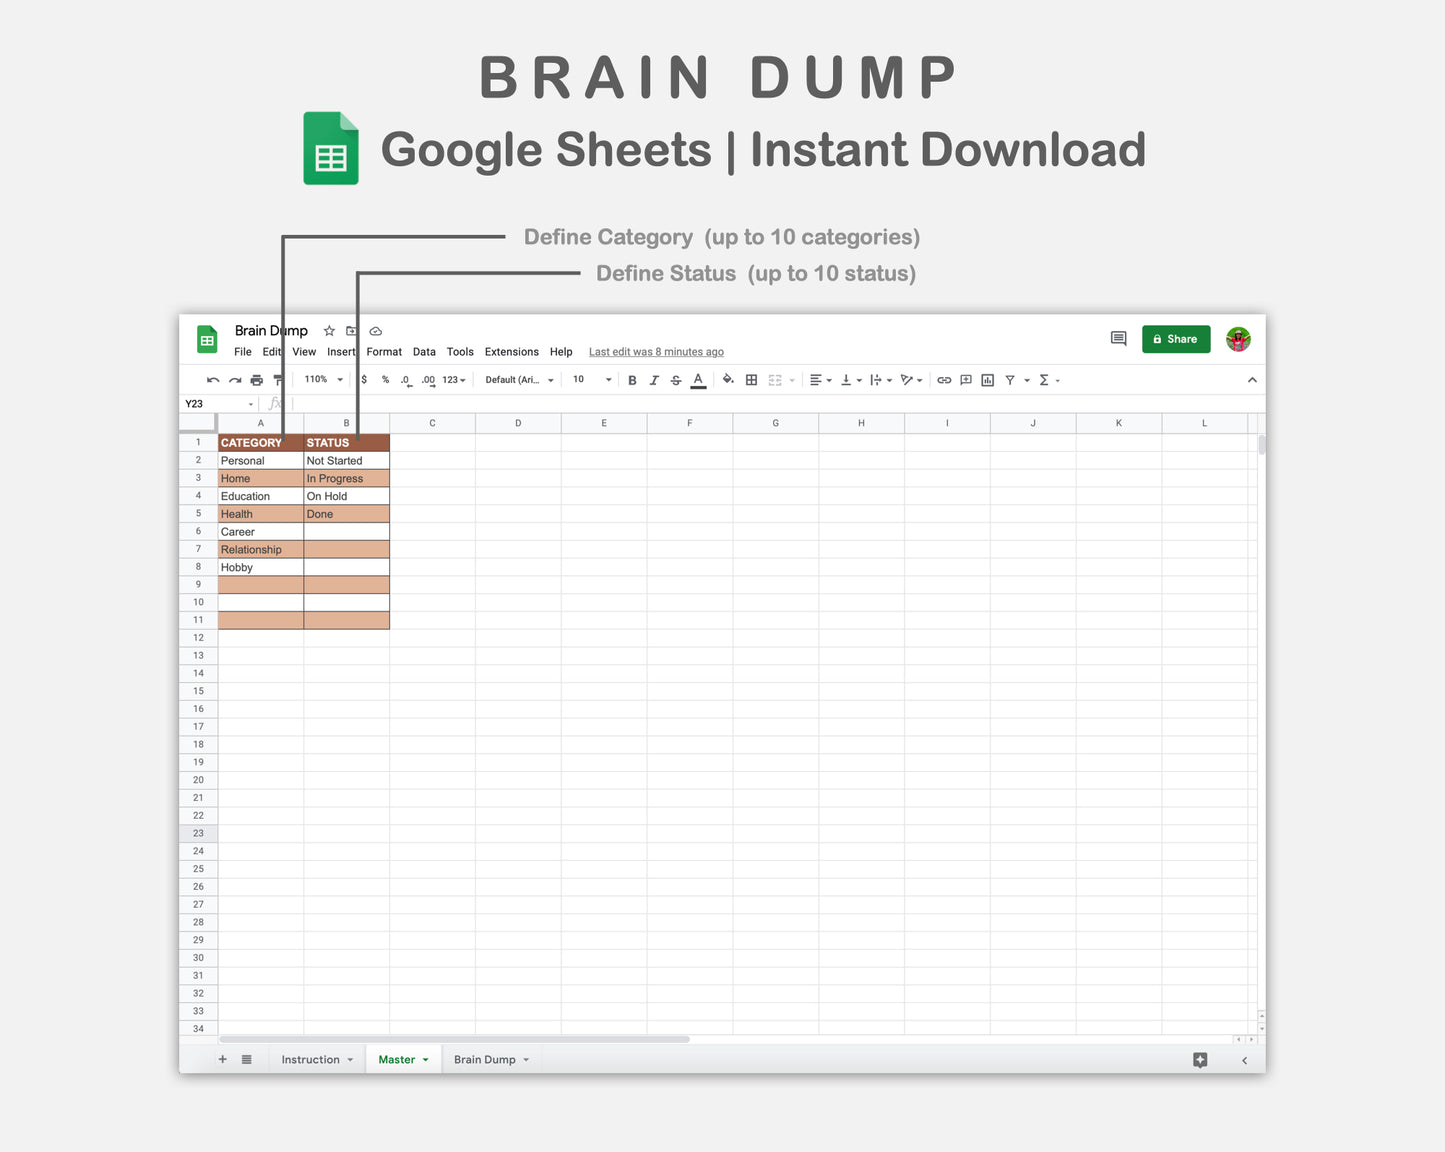Open the zoom percentage dropdown

322,380
